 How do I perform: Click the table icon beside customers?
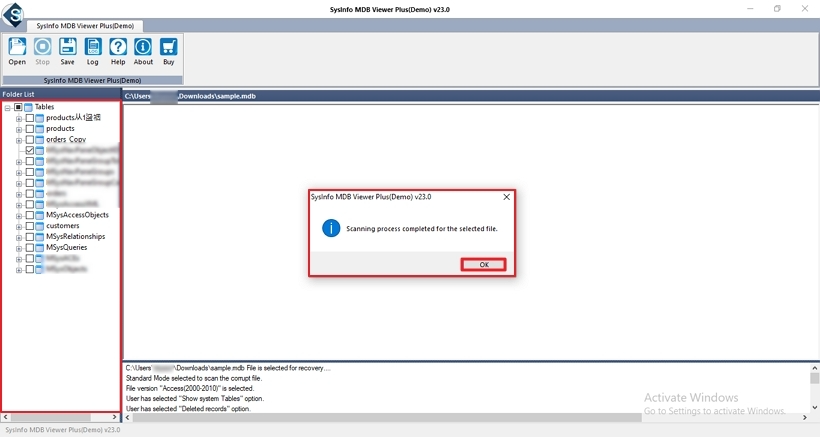[x=40, y=226]
